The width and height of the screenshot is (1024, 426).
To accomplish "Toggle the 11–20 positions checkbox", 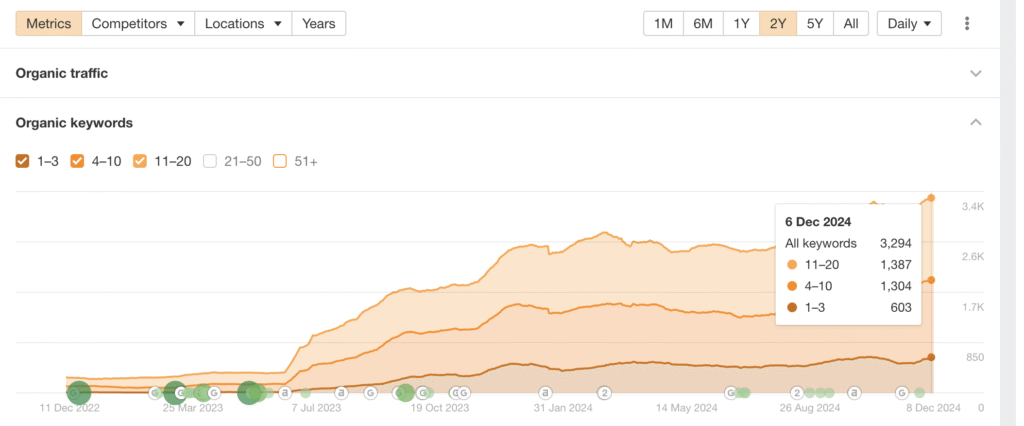I will point(140,161).
